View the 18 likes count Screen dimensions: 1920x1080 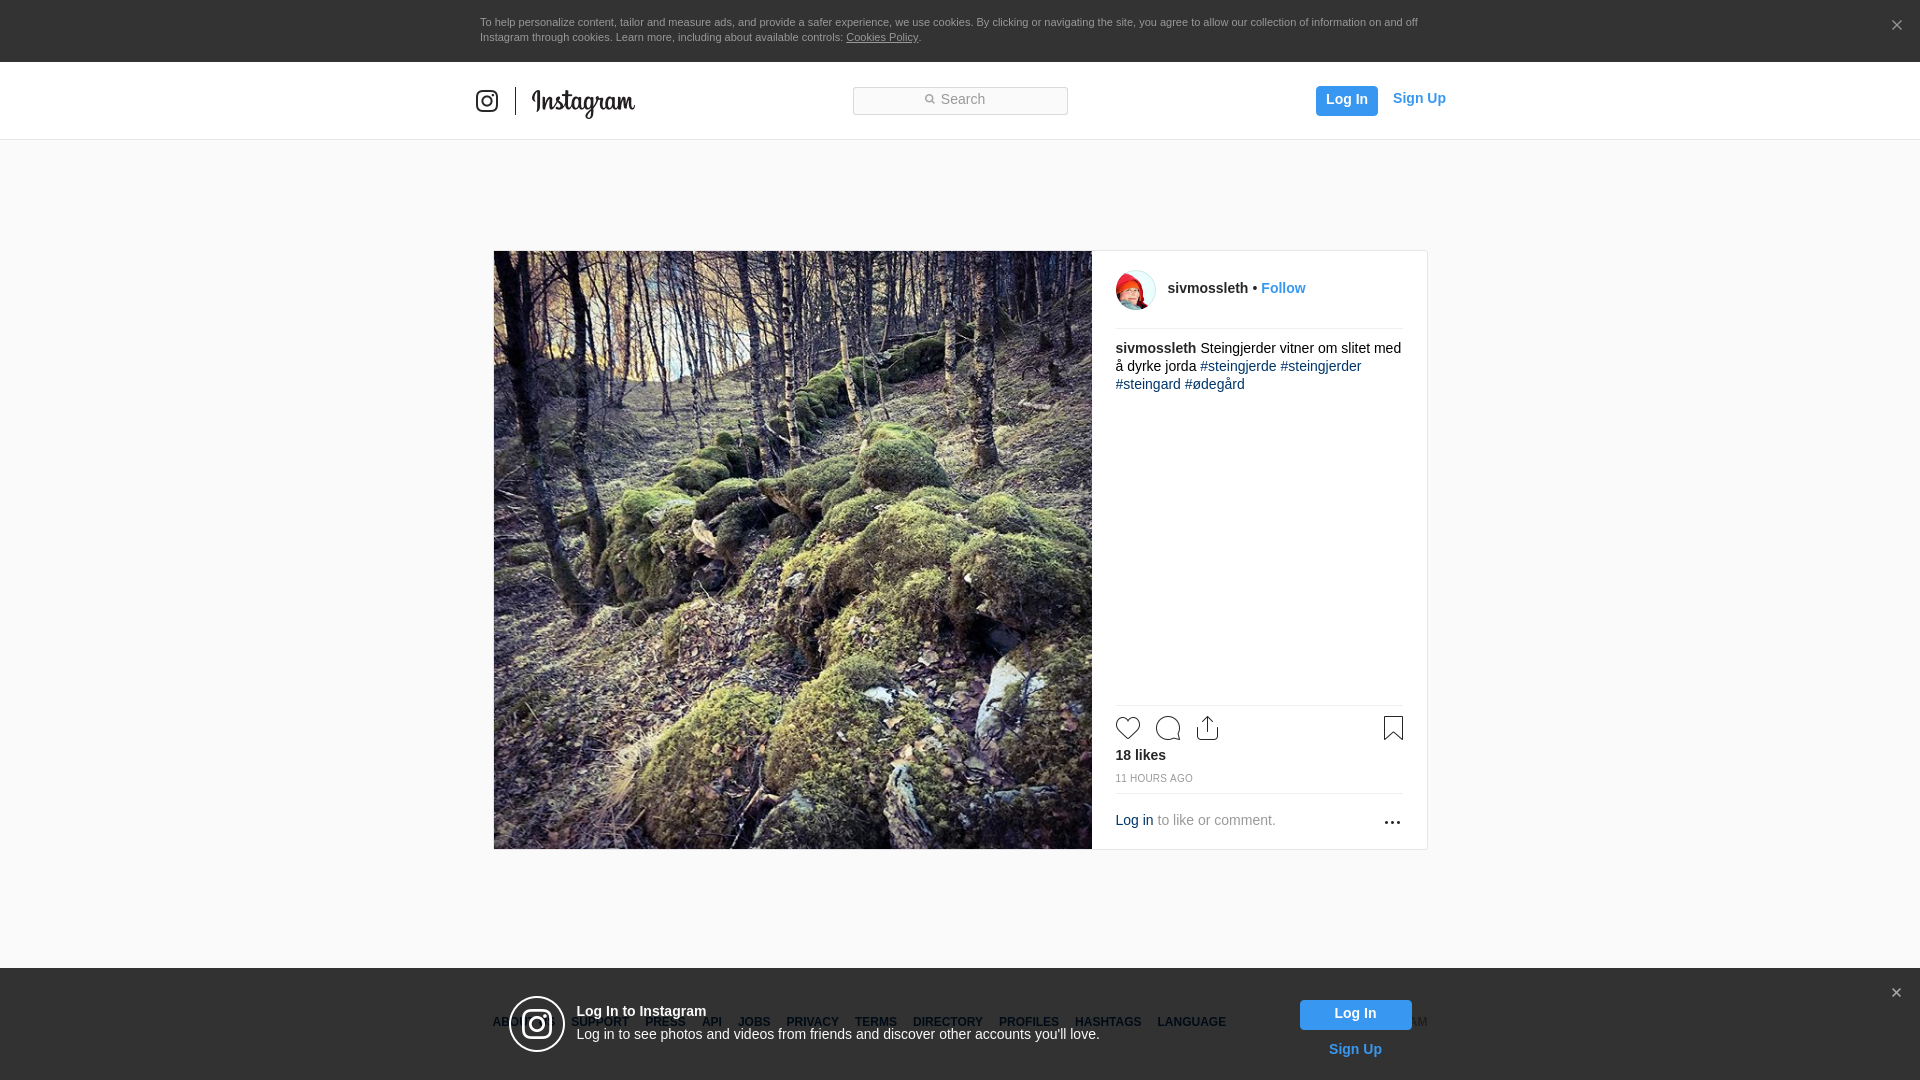pyautogui.click(x=1140, y=755)
